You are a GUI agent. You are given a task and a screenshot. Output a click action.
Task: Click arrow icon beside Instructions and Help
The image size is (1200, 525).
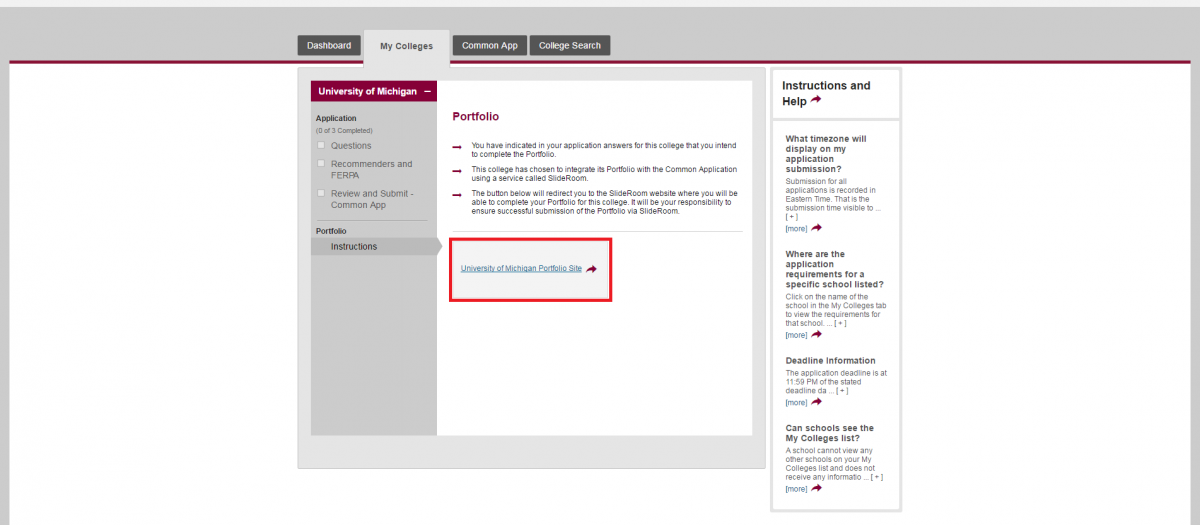tap(816, 101)
